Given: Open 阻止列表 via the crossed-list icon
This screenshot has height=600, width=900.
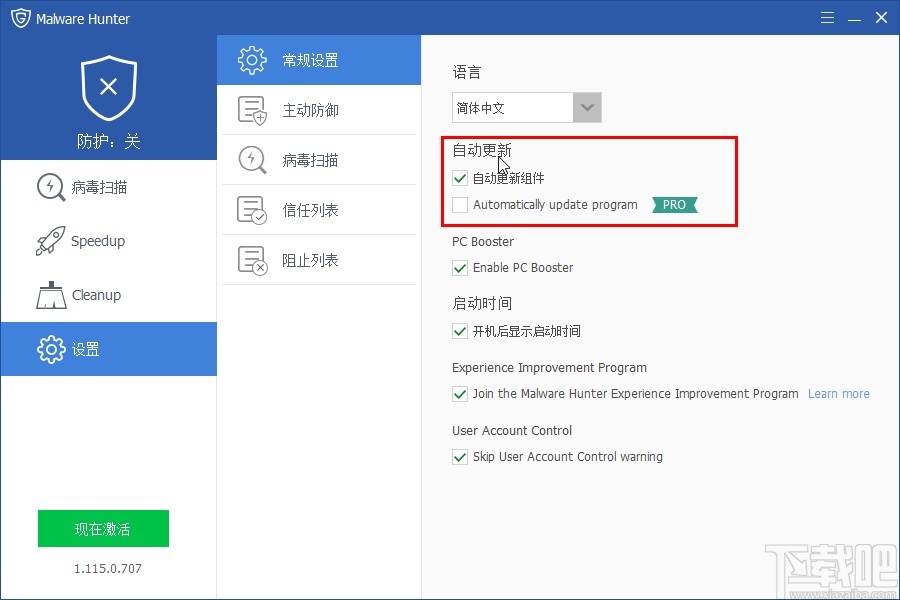Looking at the screenshot, I should click(253, 259).
